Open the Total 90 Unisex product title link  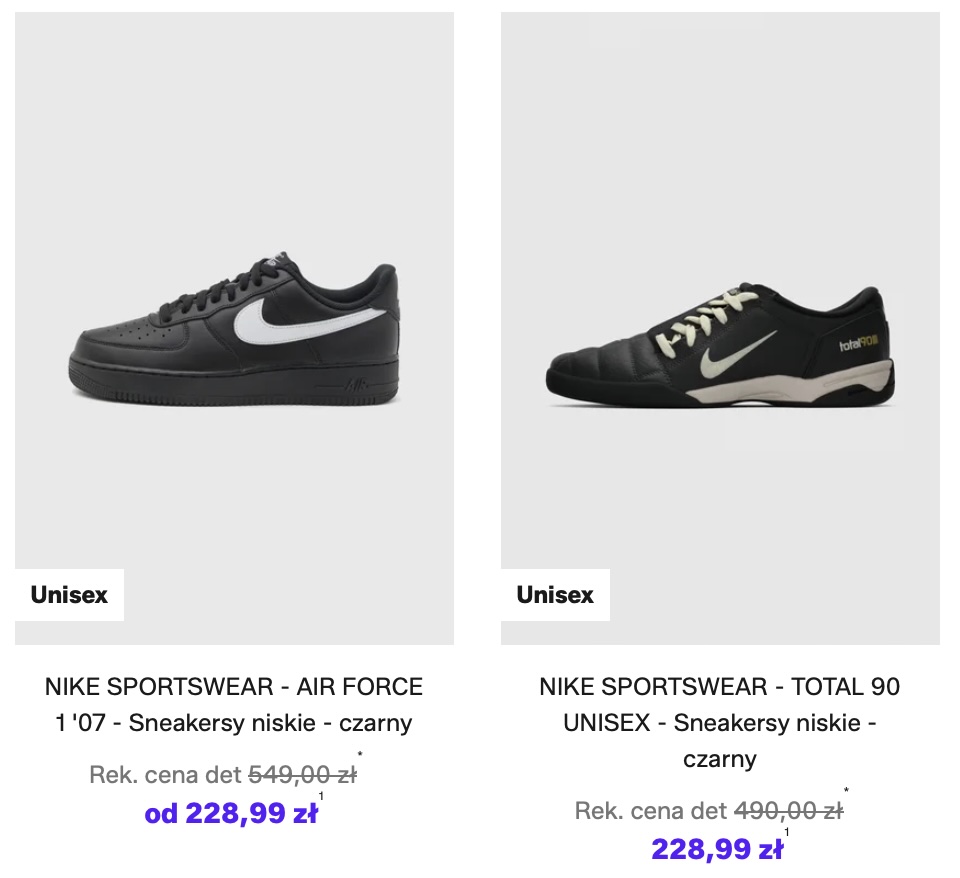pyautogui.click(x=720, y=723)
